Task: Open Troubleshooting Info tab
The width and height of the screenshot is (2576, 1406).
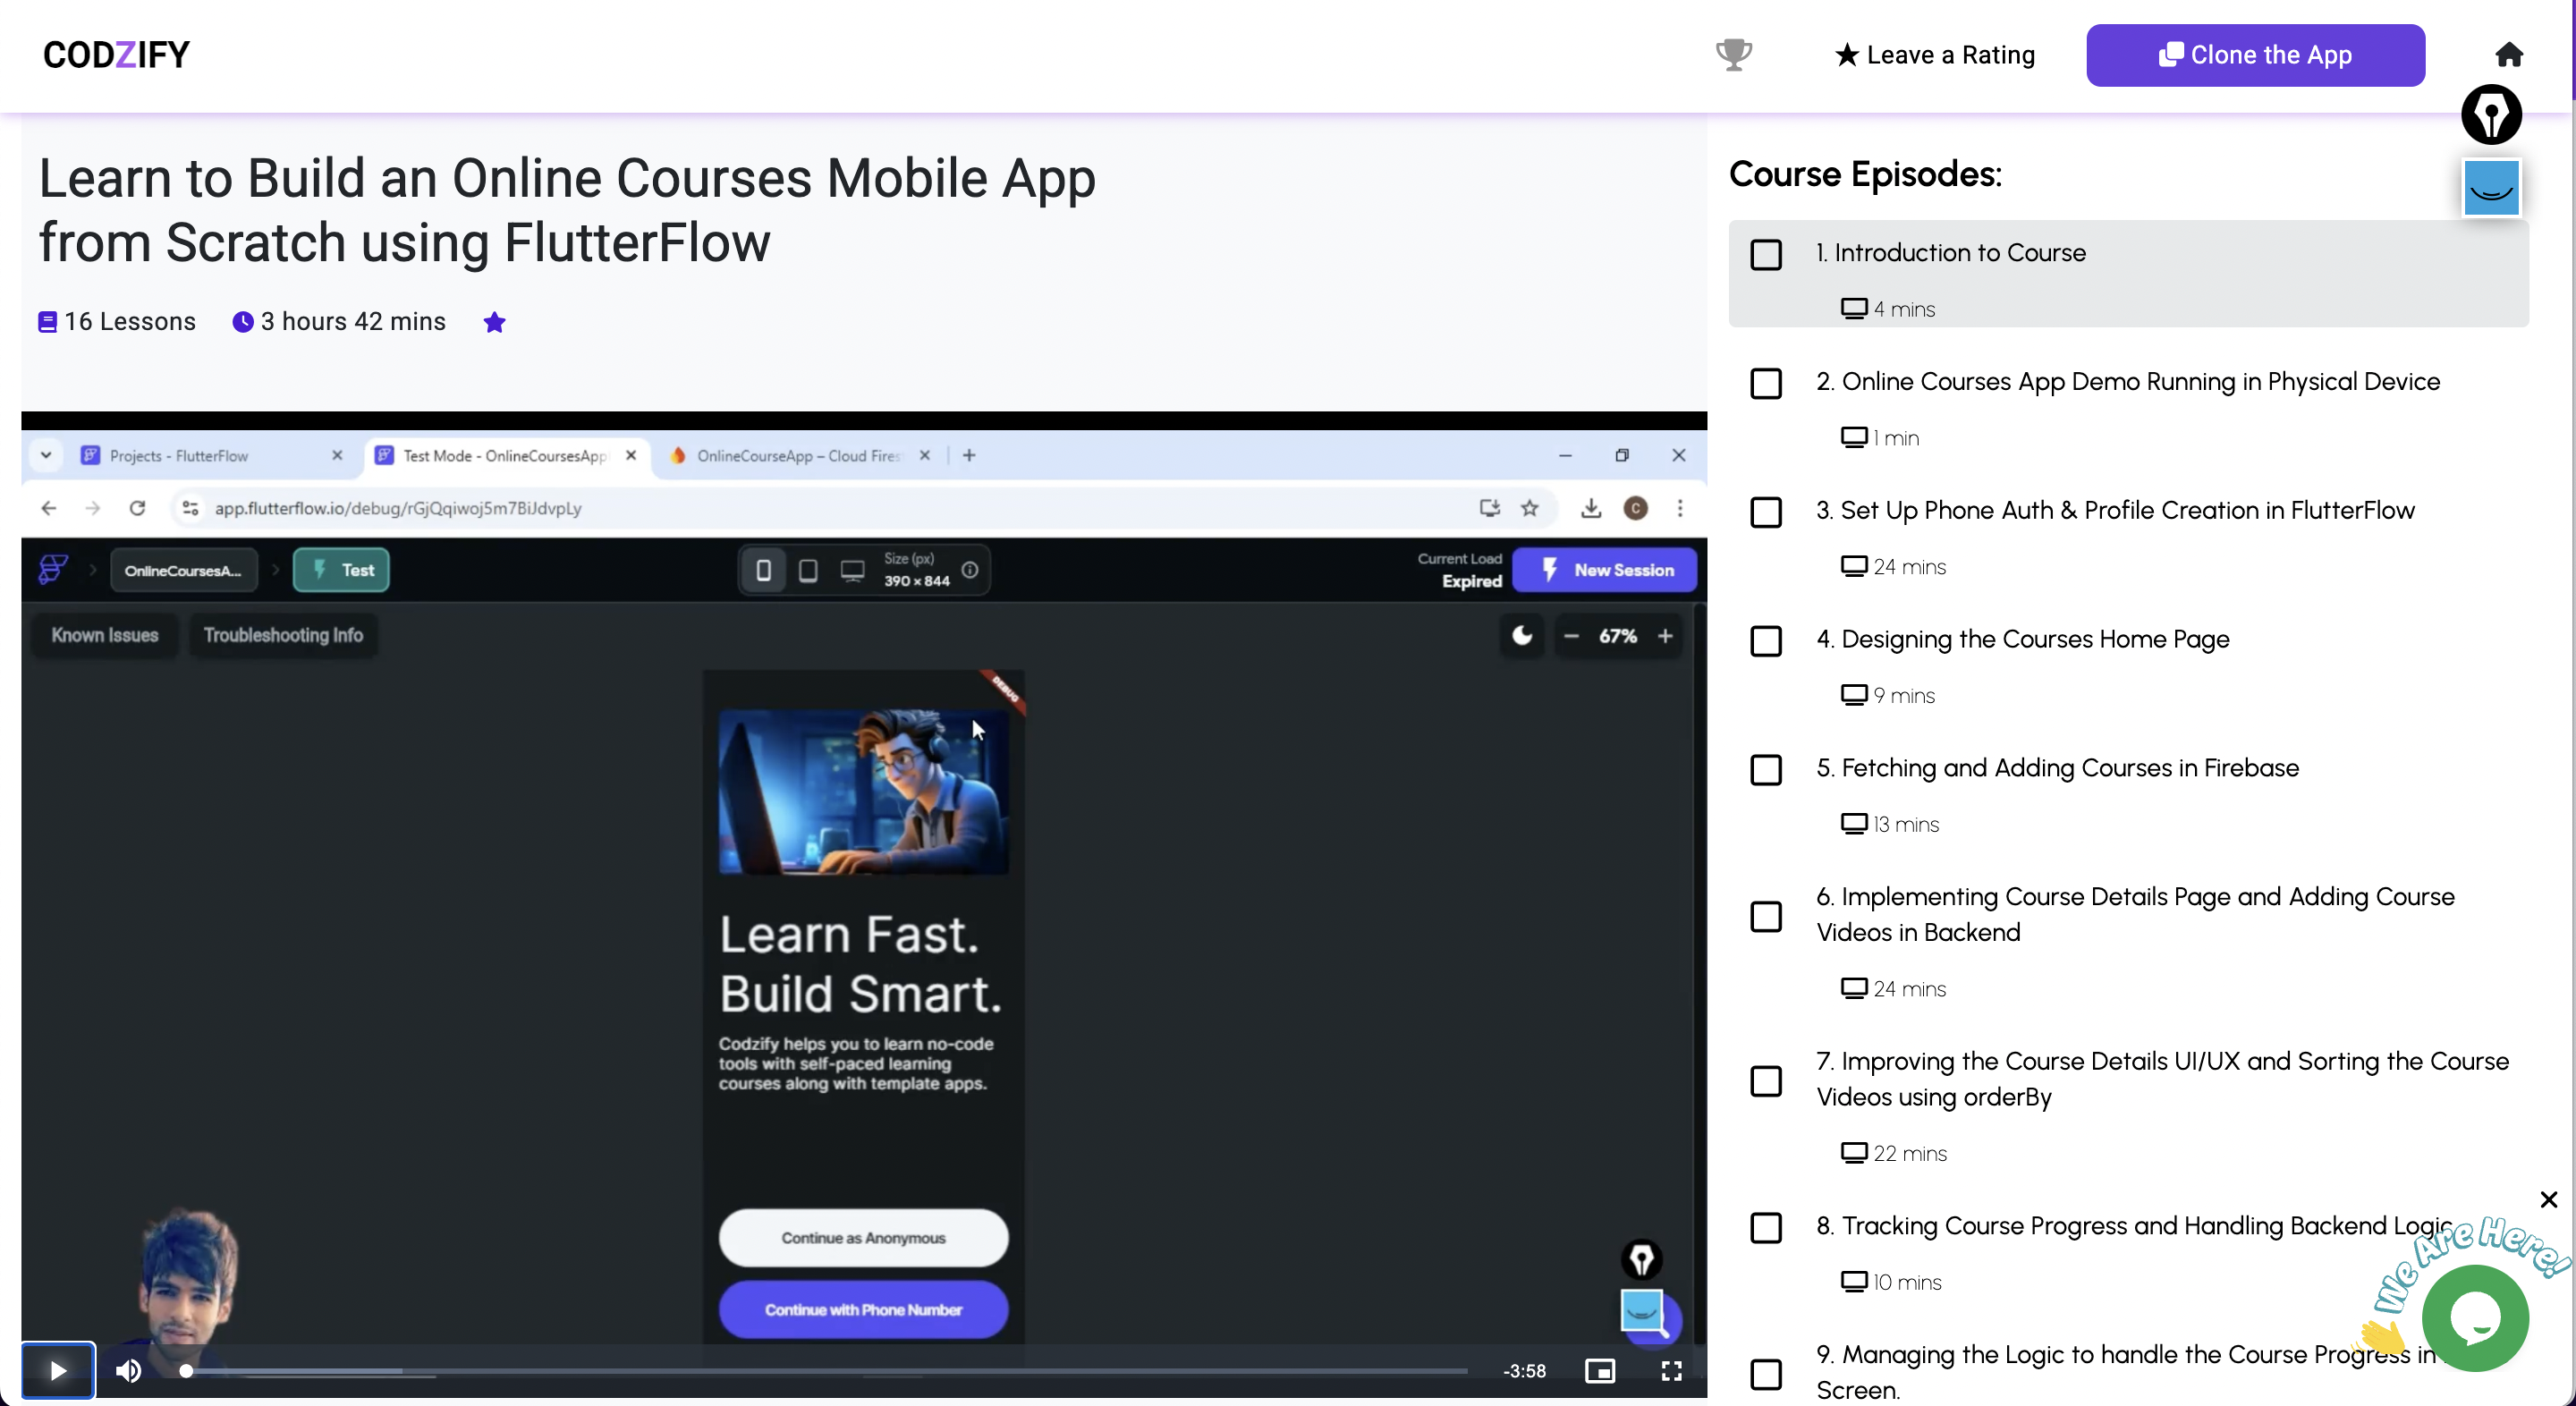Action: 283,635
